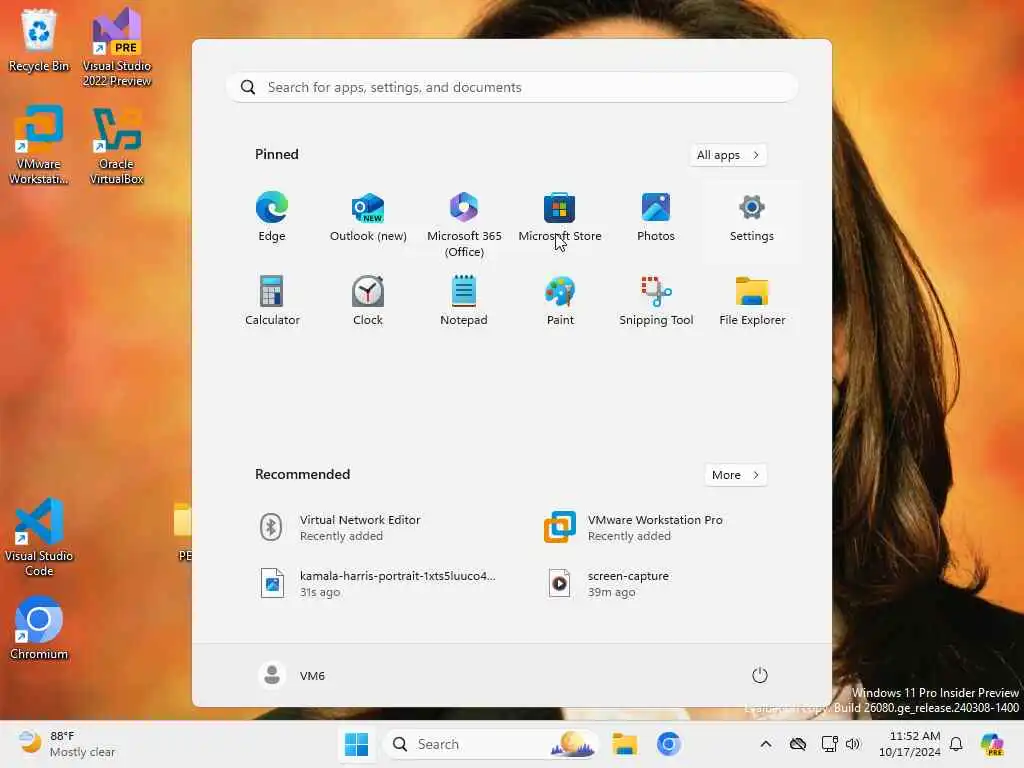Open Notepad from the Start menu
1024x768 pixels.
pos(464,300)
